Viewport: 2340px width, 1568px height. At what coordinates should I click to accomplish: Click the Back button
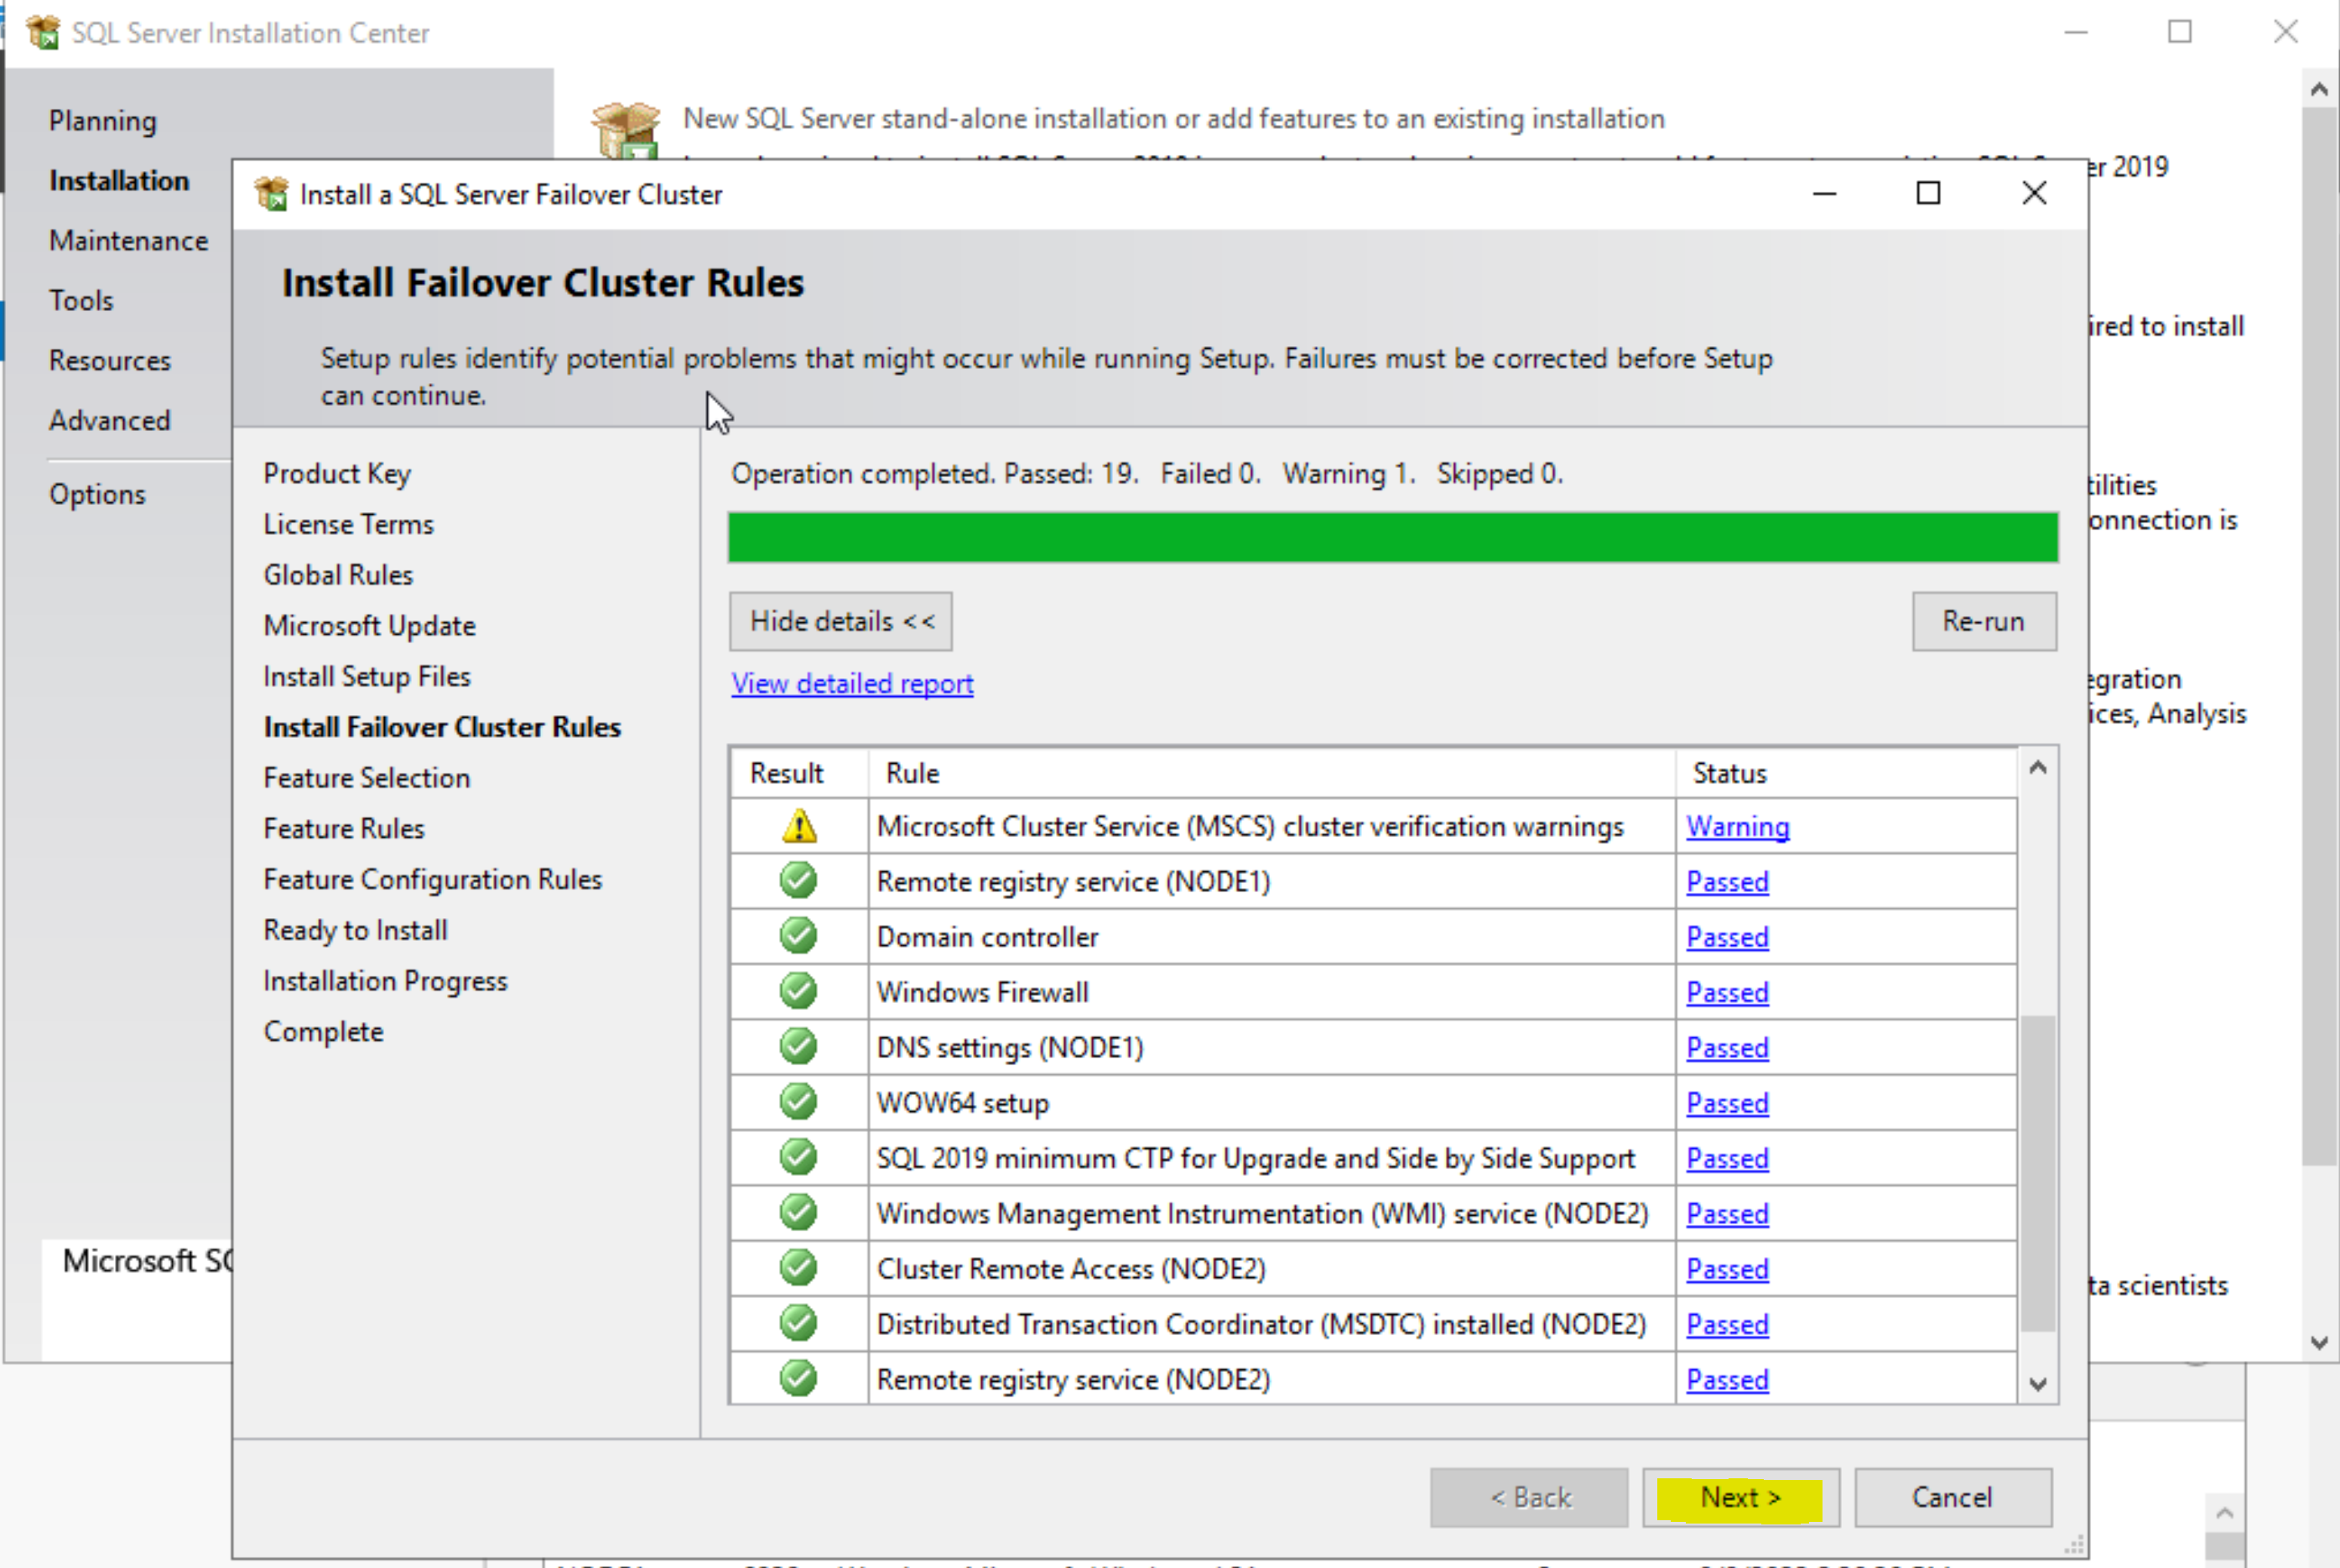[1529, 1497]
